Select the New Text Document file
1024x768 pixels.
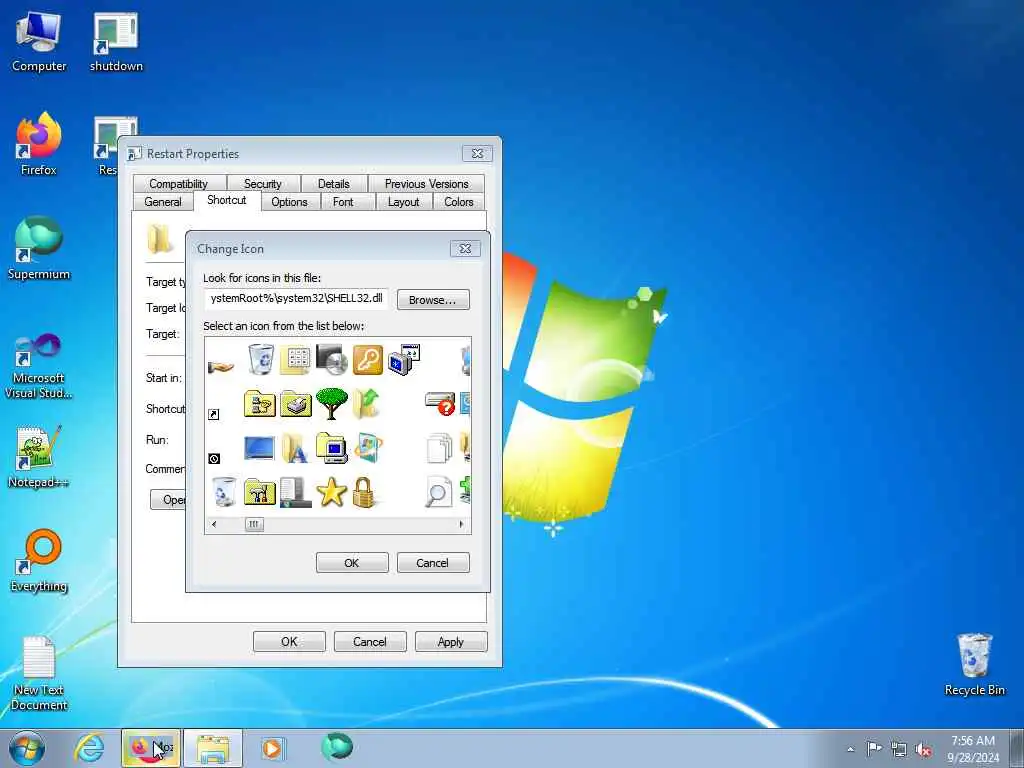click(39, 673)
